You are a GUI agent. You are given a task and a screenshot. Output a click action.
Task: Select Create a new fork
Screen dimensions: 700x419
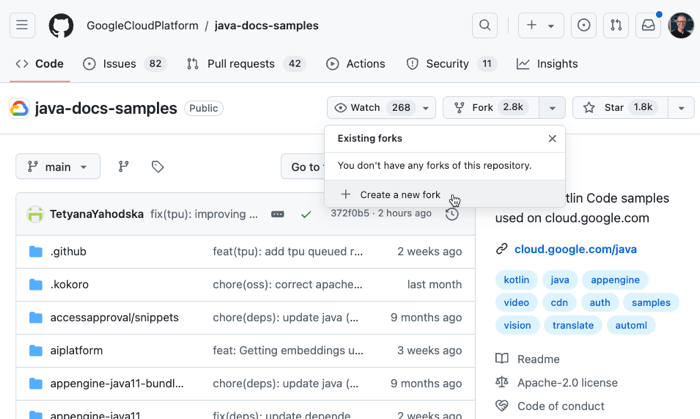[400, 195]
